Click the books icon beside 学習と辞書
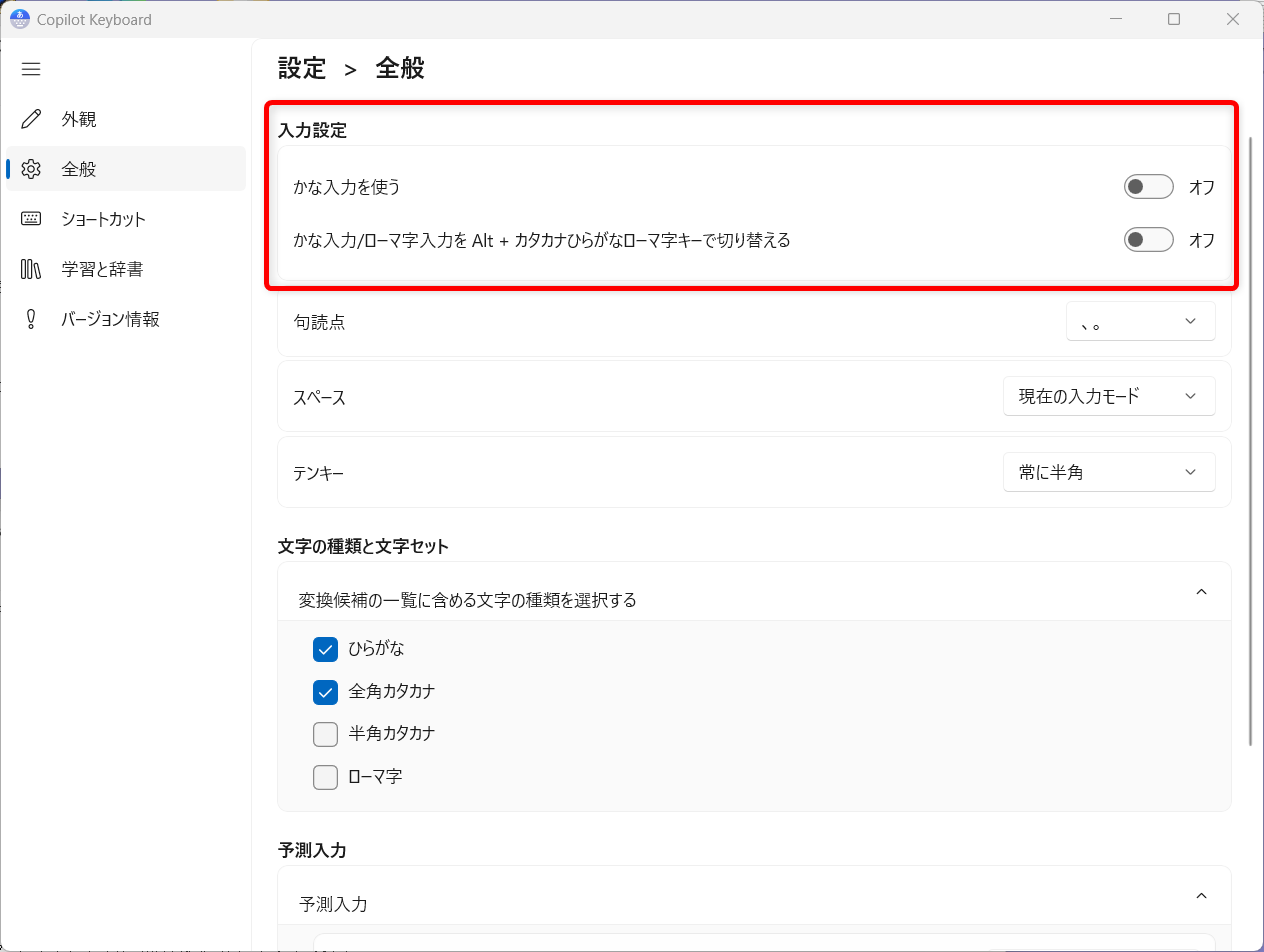 (31, 269)
